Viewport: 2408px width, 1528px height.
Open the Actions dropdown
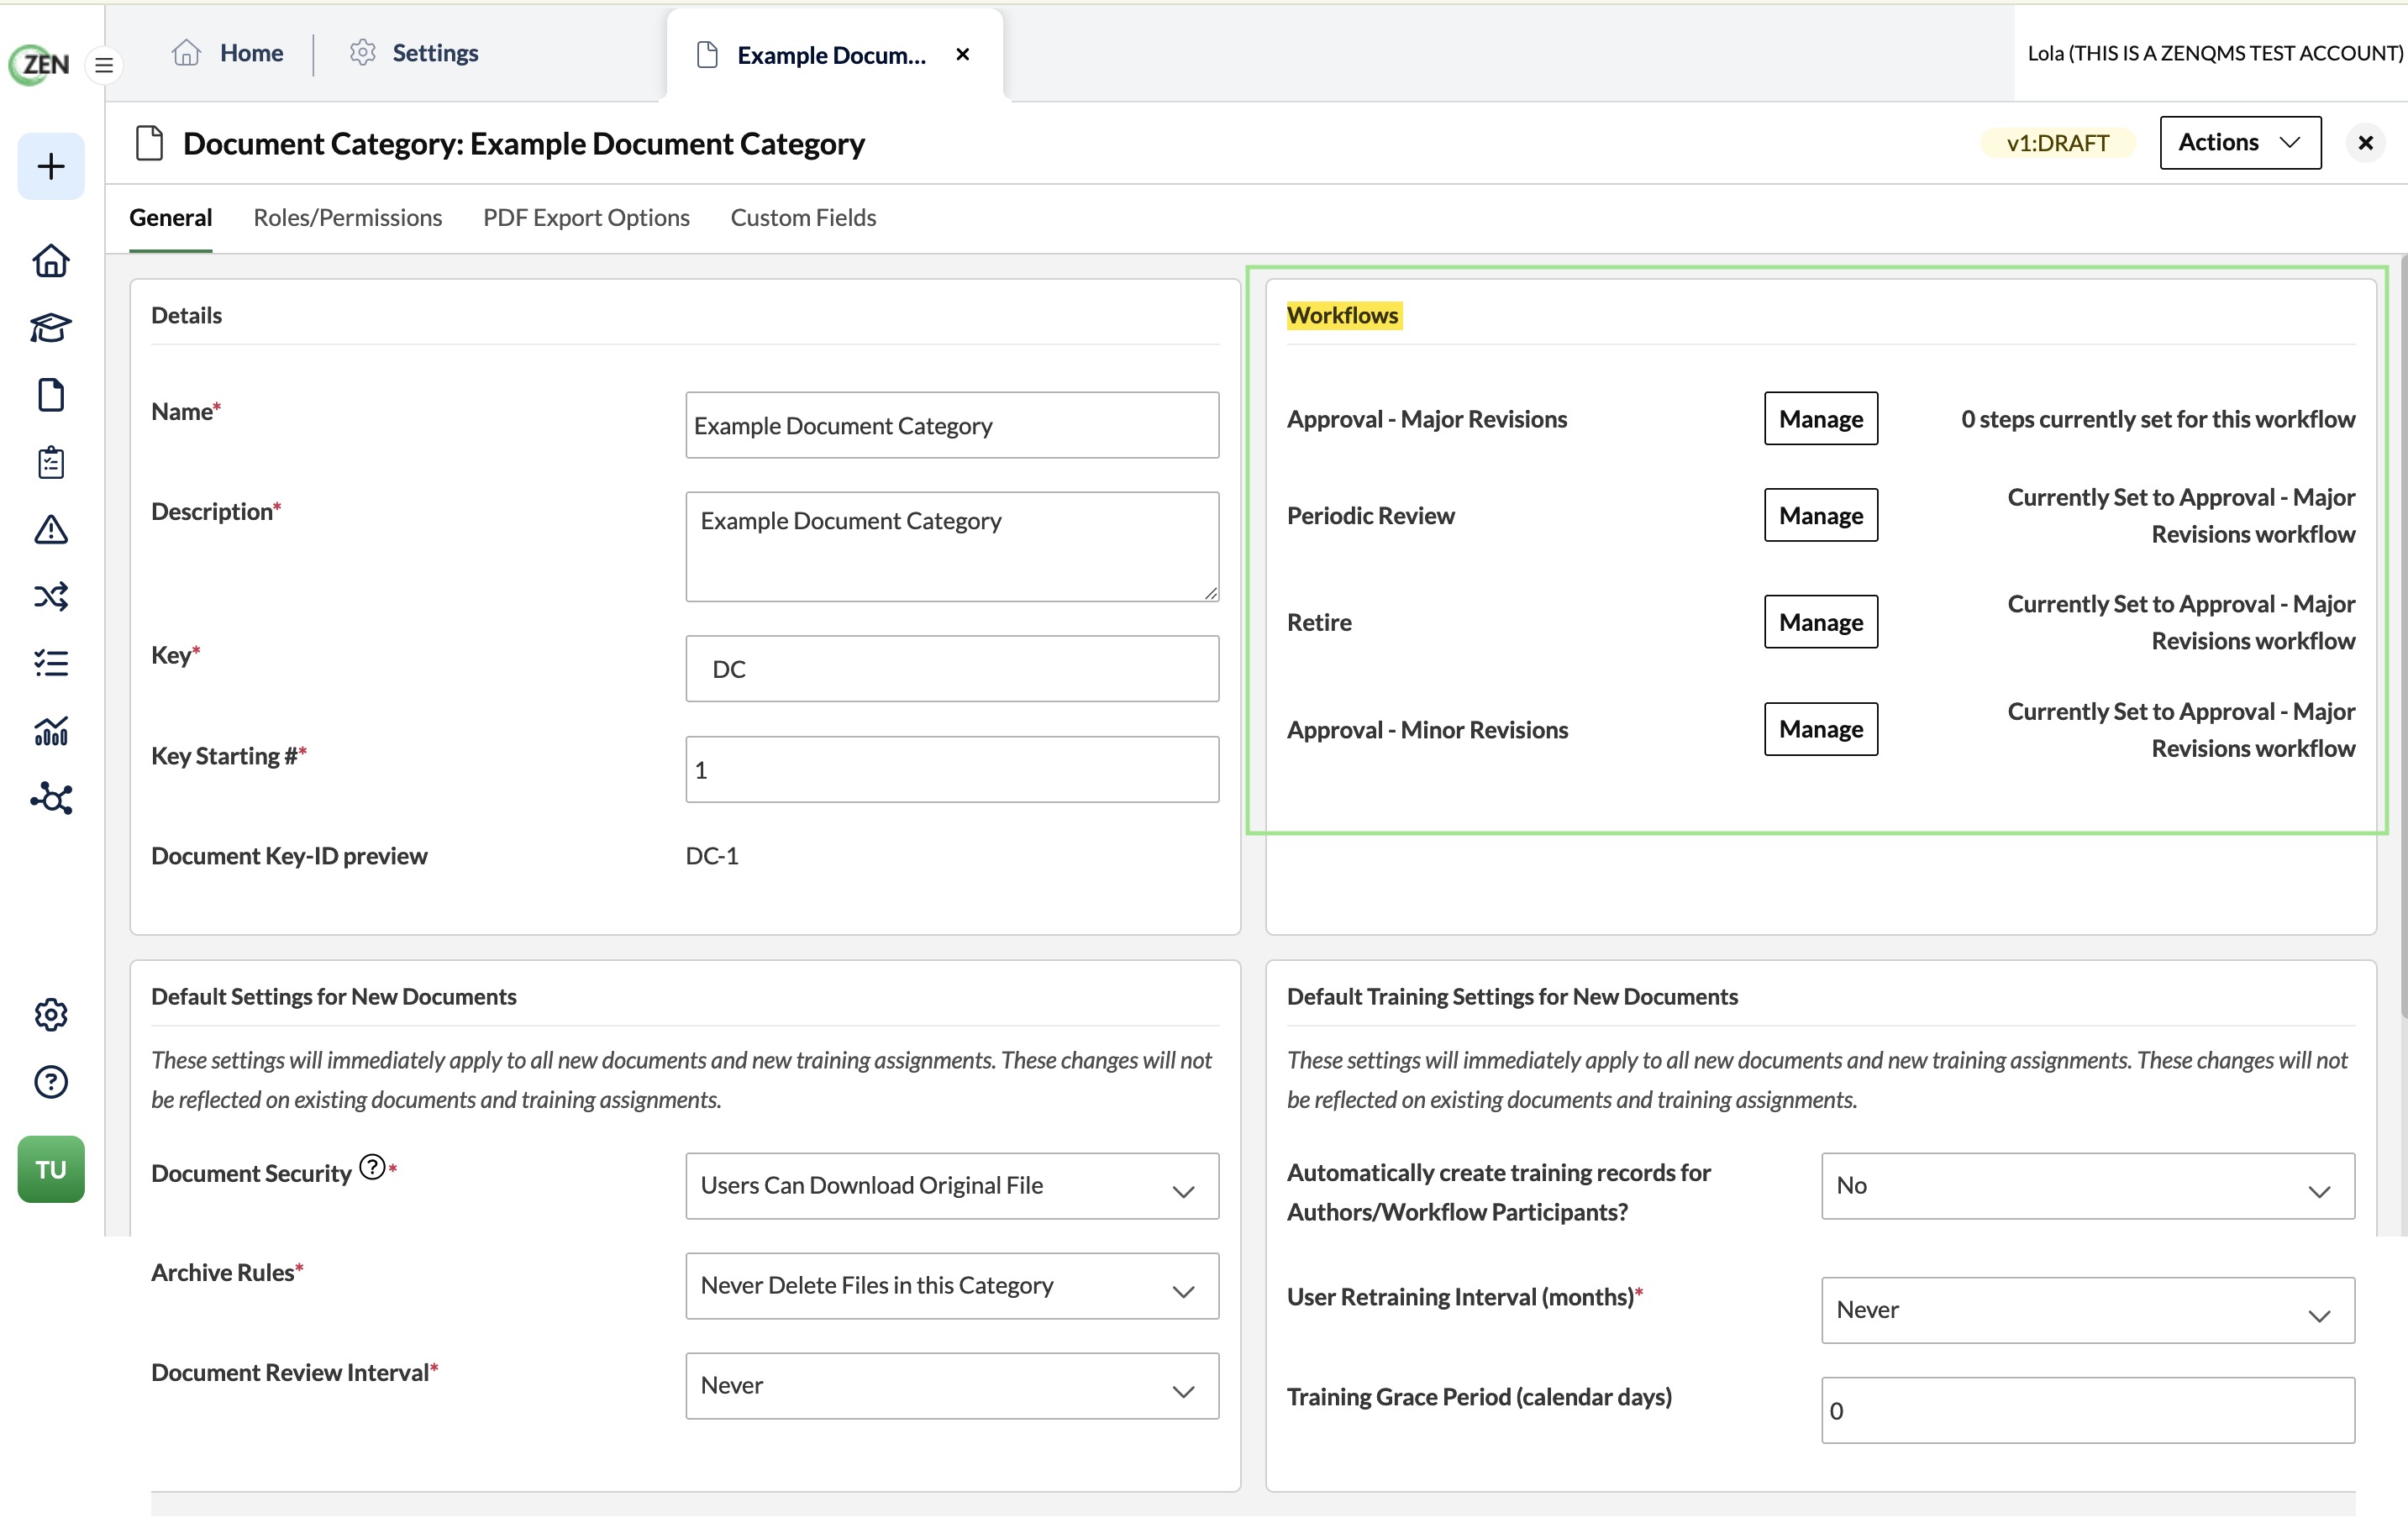click(x=2240, y=143)
